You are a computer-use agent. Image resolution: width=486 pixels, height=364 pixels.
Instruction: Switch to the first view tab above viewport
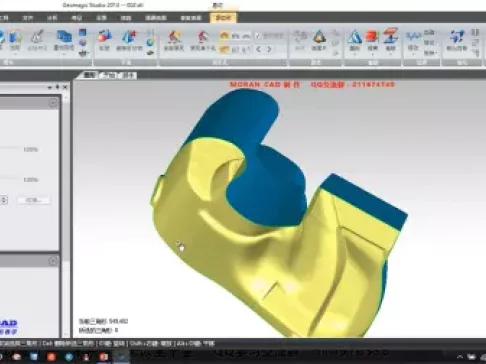click(89, 75)
